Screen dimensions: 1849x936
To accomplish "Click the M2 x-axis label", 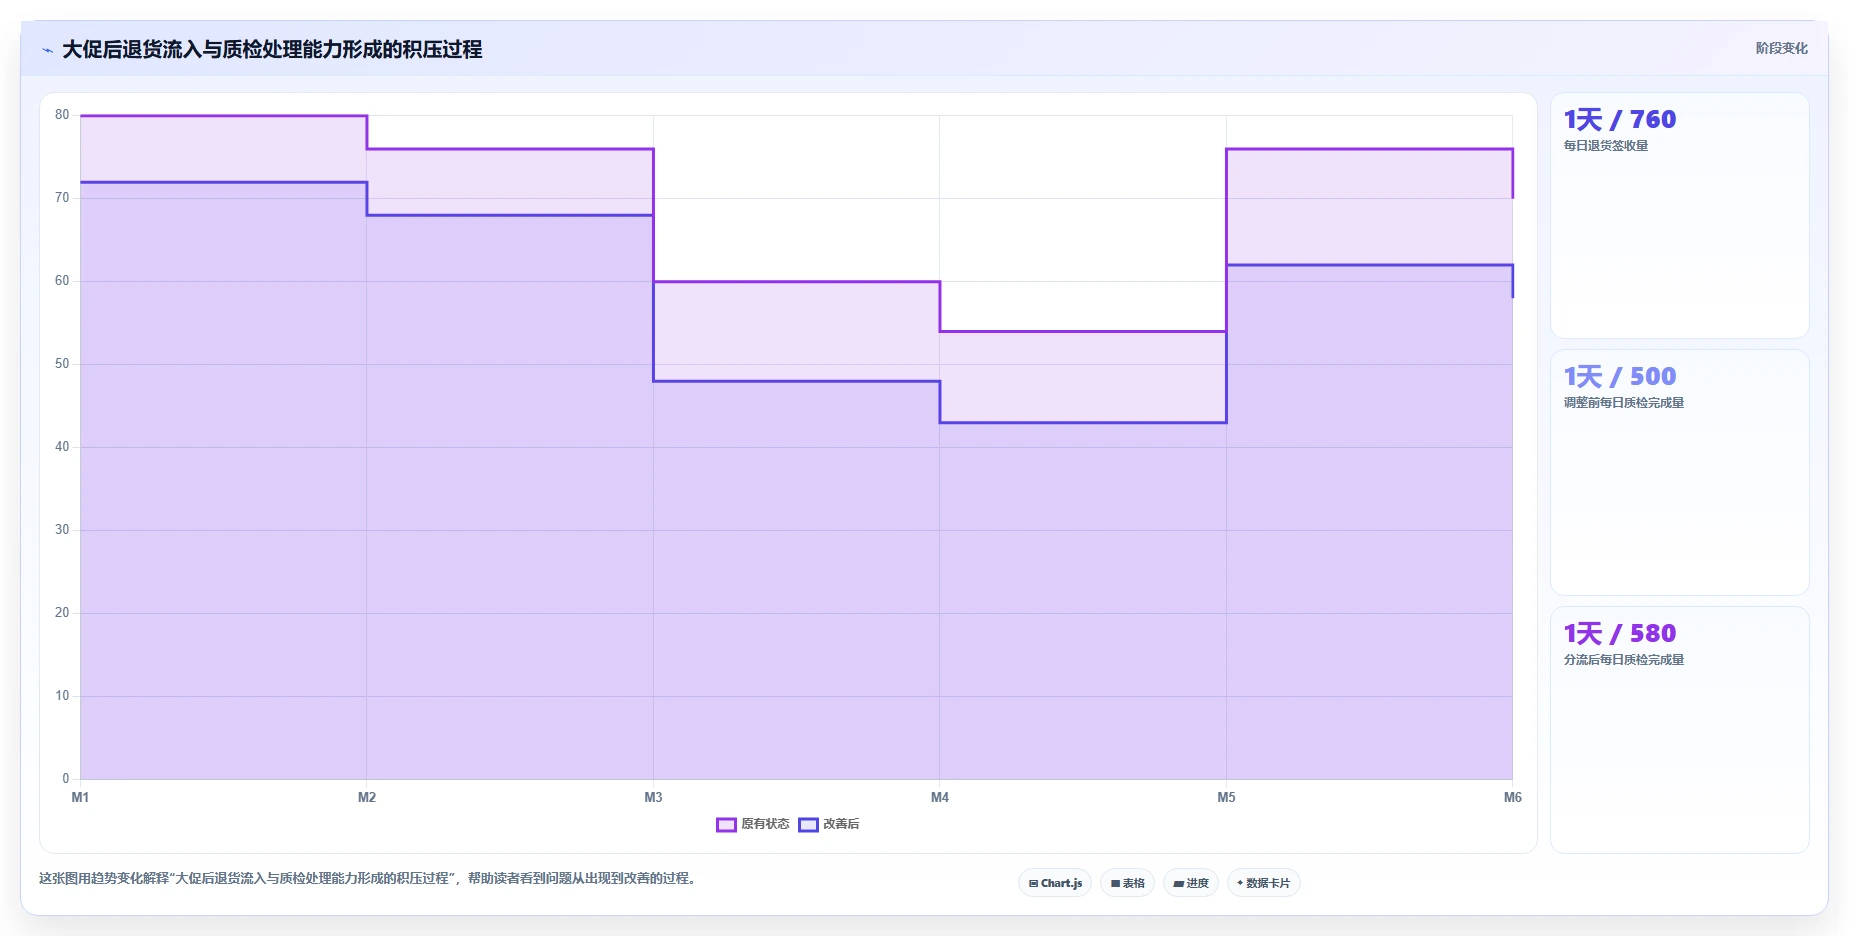I will 367,797.
